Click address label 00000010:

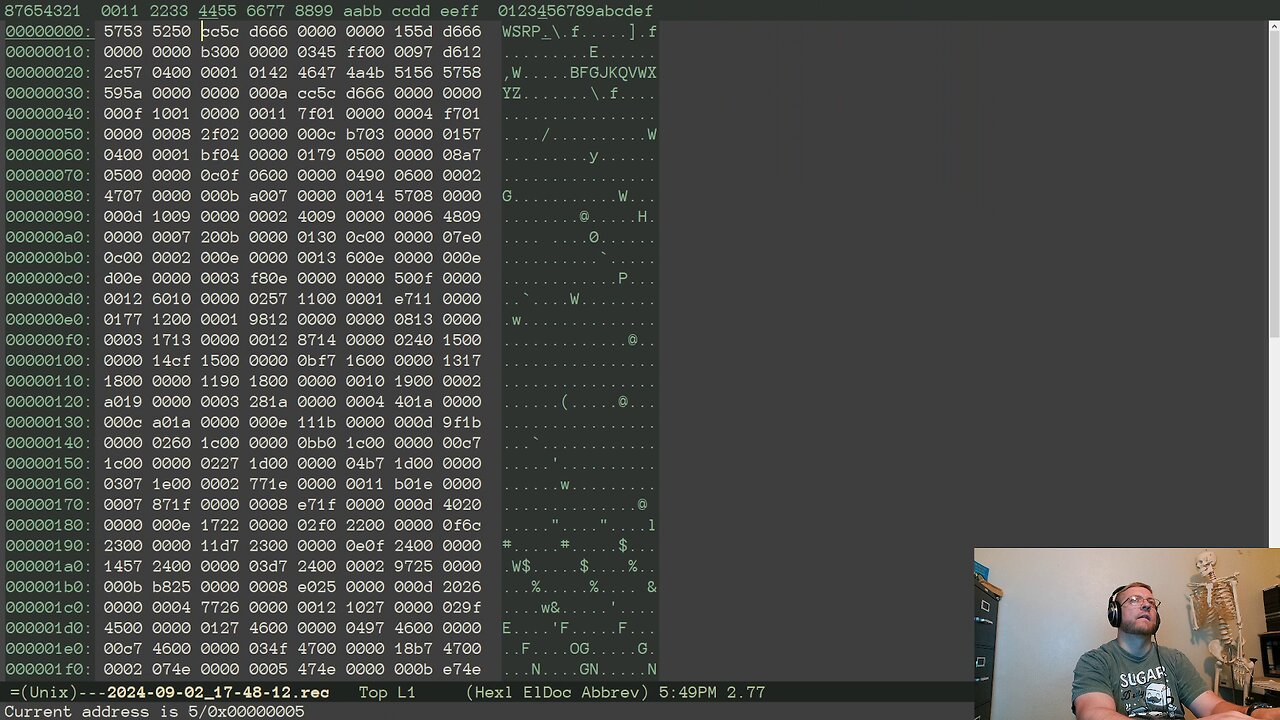(48, 52)
